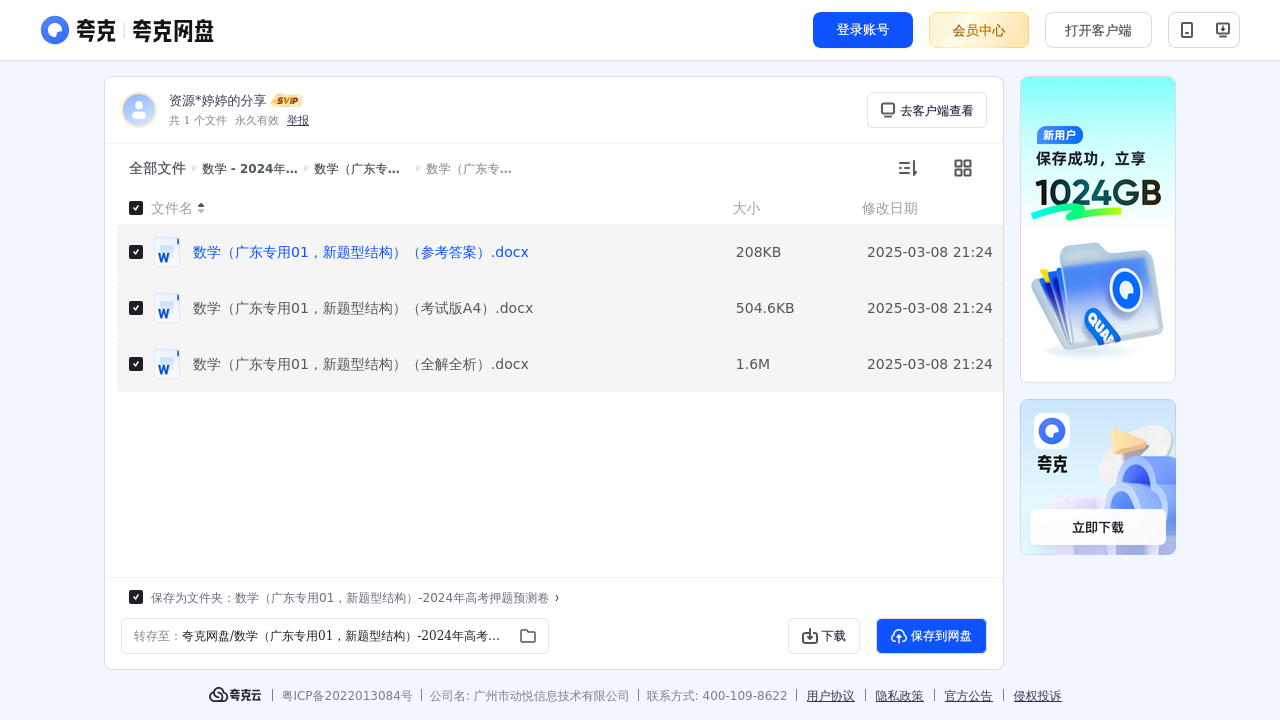Viewport: 1280px width, 720px height.
Task: Sort by 文件名 column arrow
Action: [201, 208]
